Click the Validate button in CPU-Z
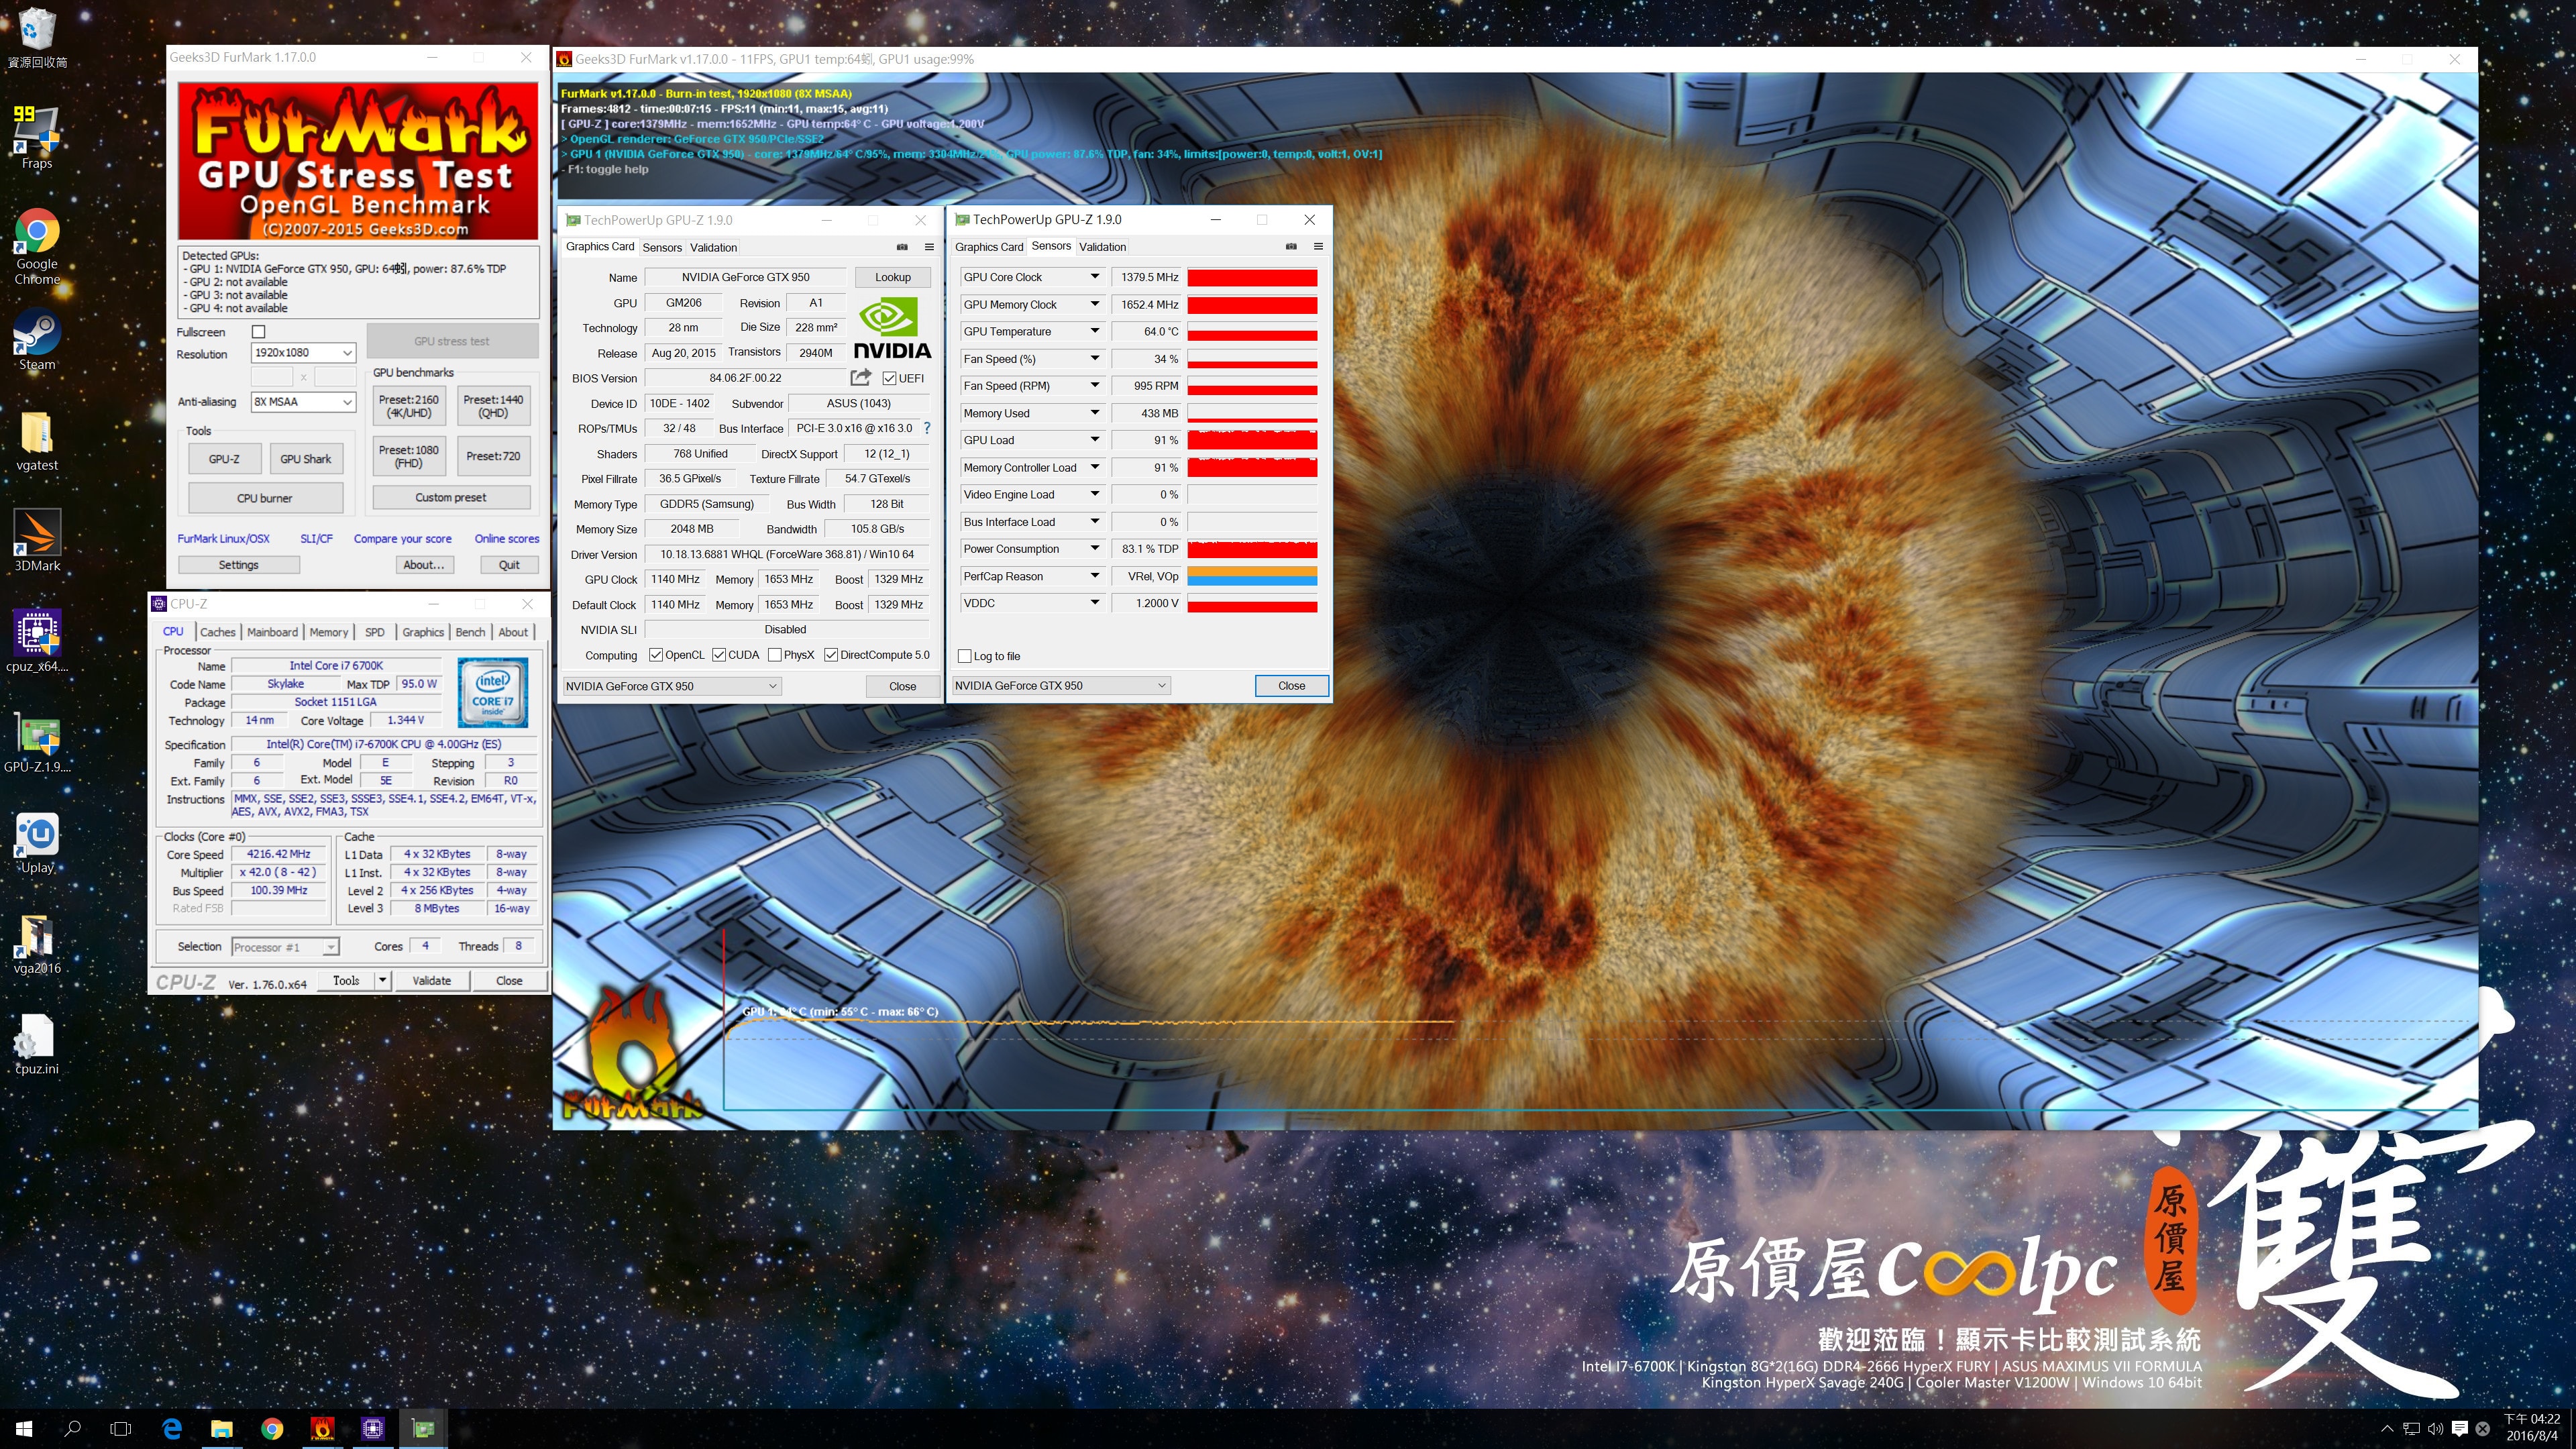Viewport: 2576px width, 1449px height. (x=432, y=981)
